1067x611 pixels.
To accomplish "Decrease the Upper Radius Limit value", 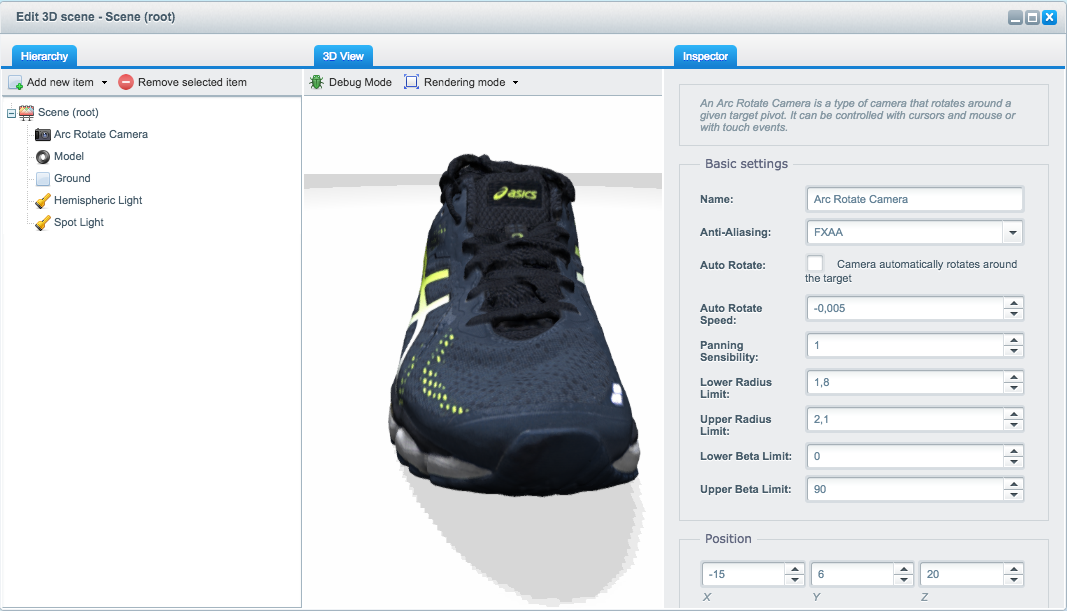I will [x=1014, y=425].
